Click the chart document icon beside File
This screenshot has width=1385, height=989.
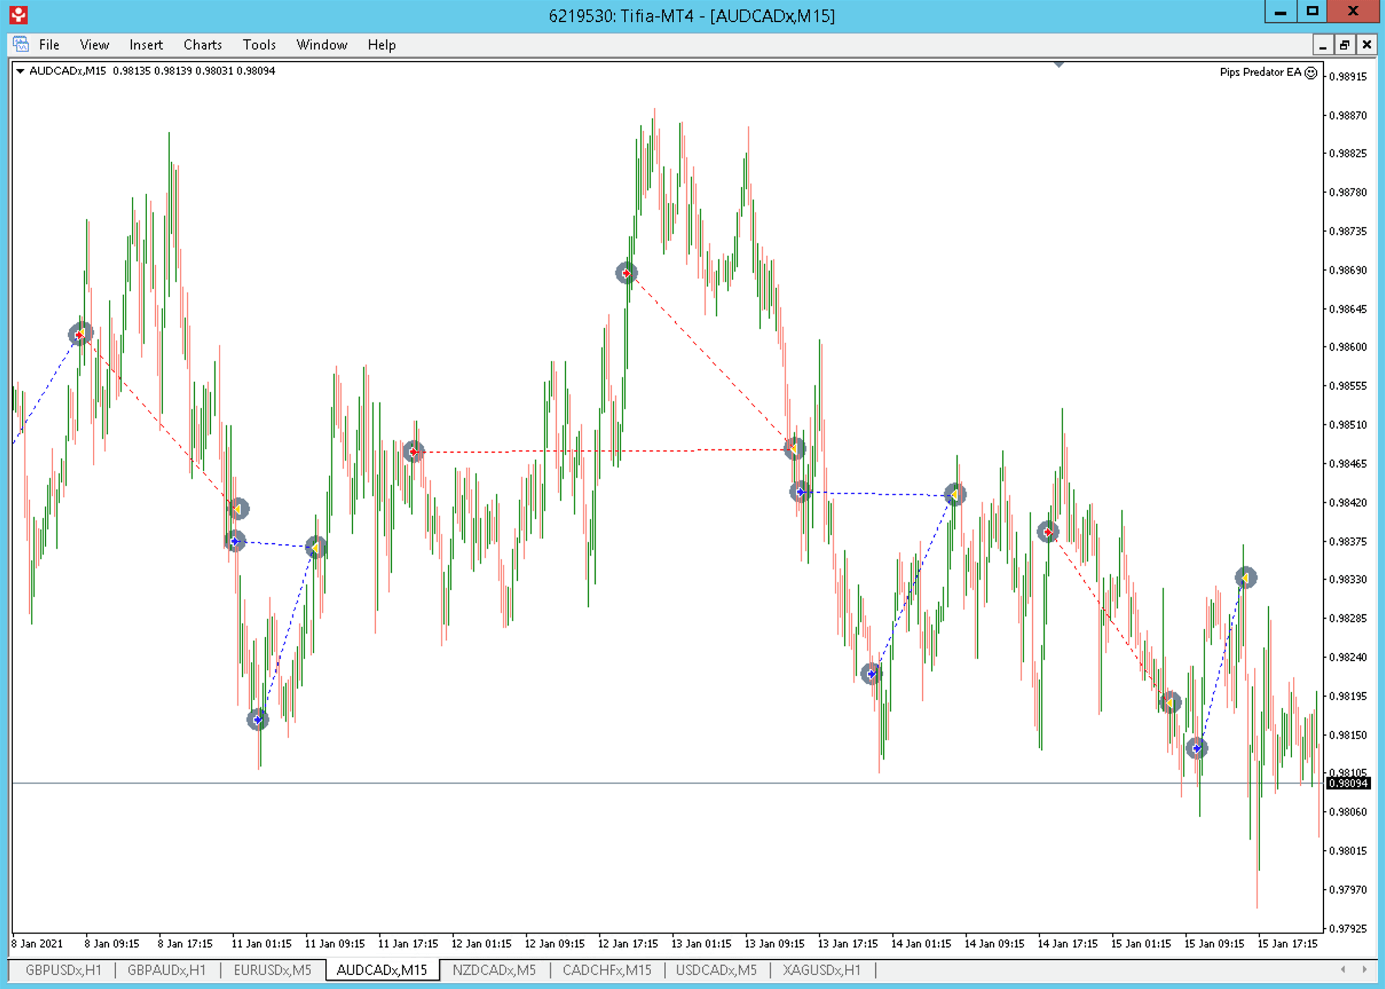[x=21, y=45]
